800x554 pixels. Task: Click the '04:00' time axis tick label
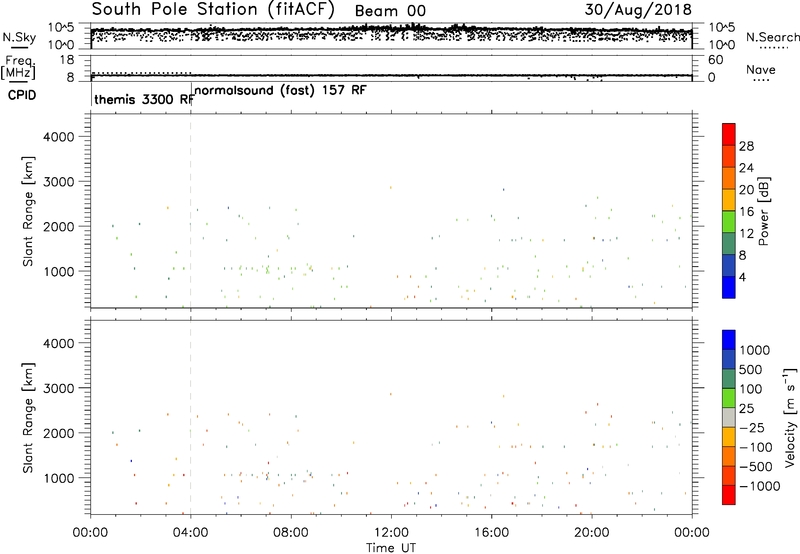[x=190, y=533]
